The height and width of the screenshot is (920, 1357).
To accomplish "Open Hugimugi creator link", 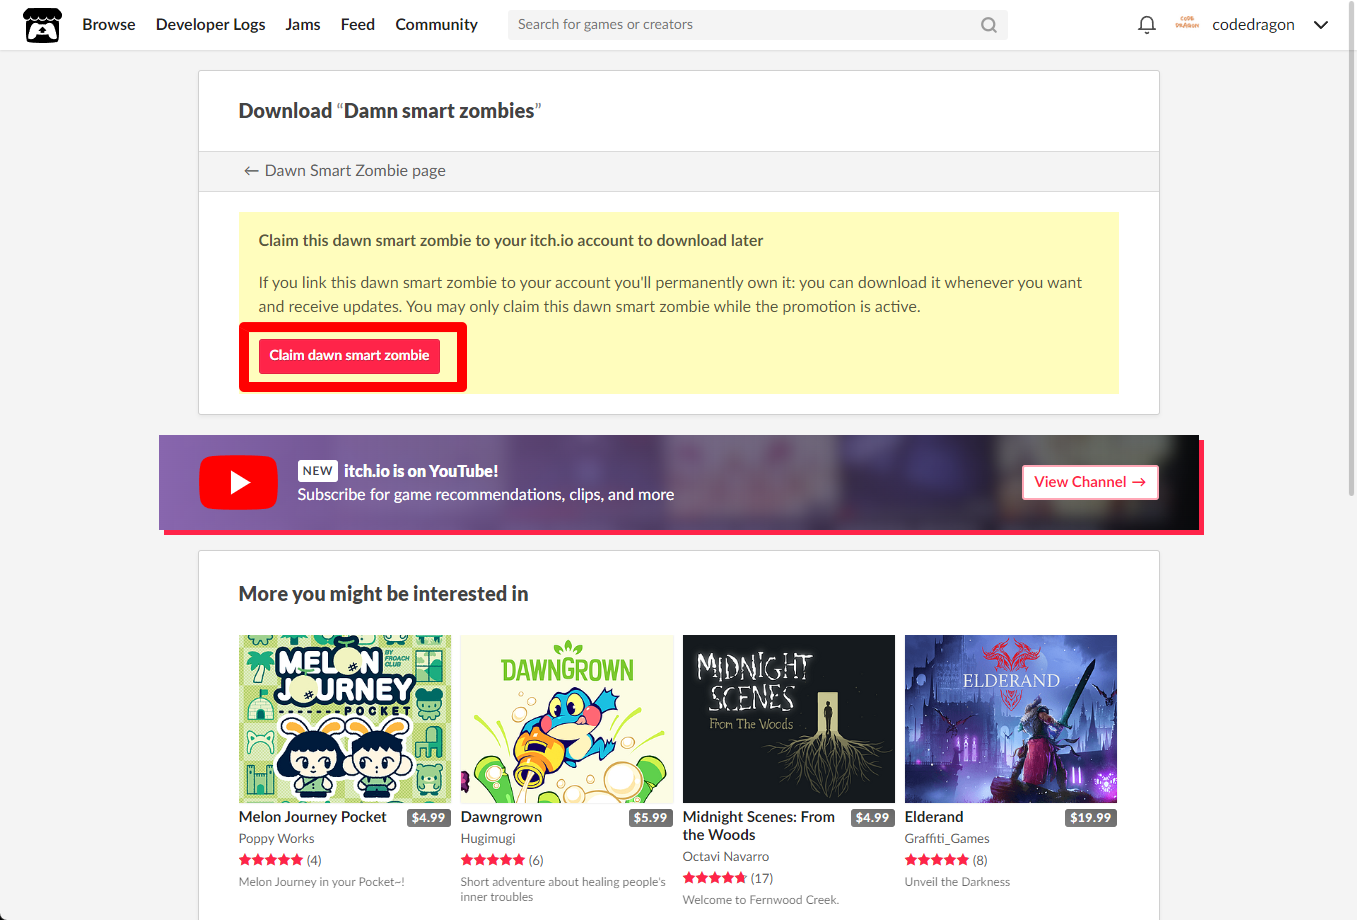I will click(x=488, y=839).
